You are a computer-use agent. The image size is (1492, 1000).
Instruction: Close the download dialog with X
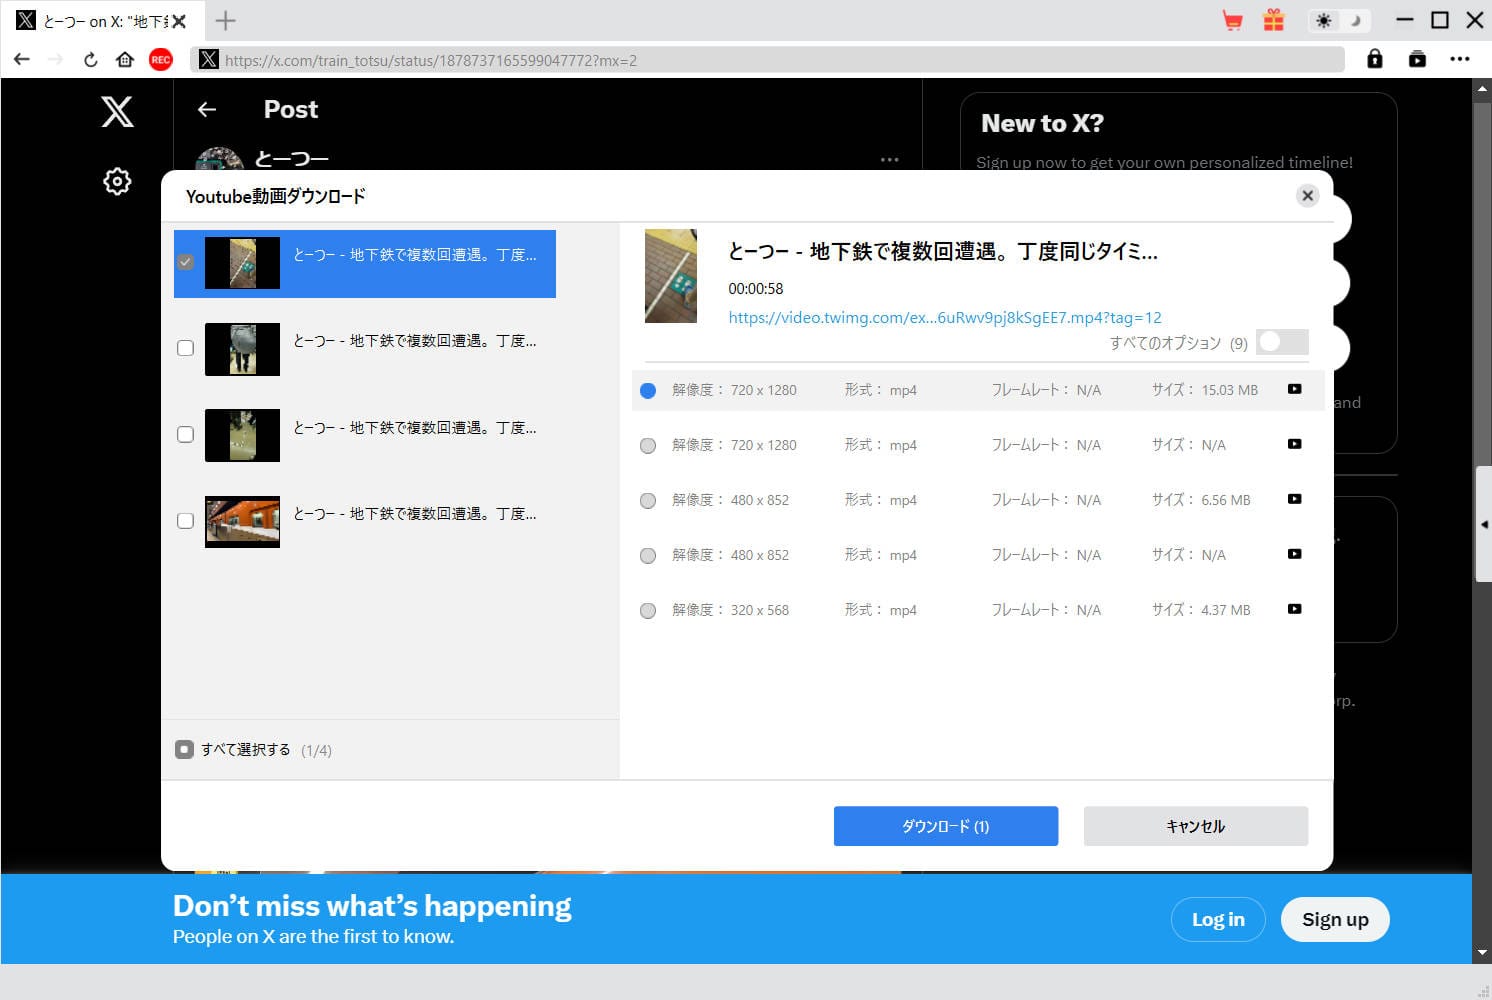[x=1307, y=196]
